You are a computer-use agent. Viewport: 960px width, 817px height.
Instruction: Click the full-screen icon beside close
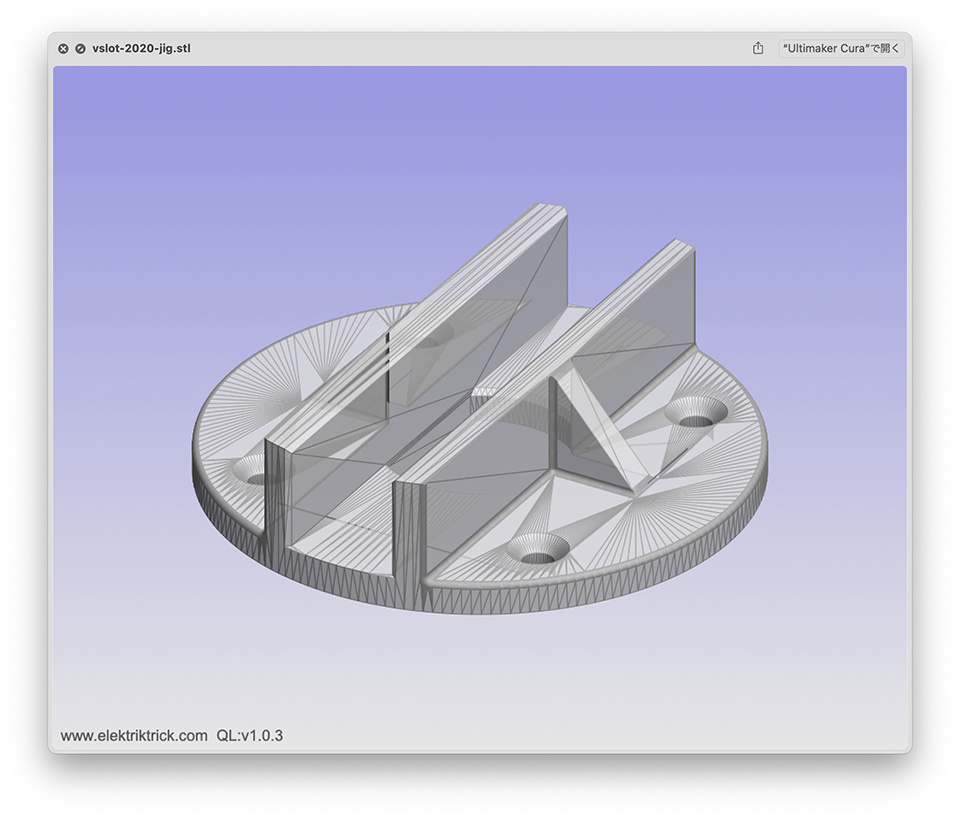click(80, 48)
